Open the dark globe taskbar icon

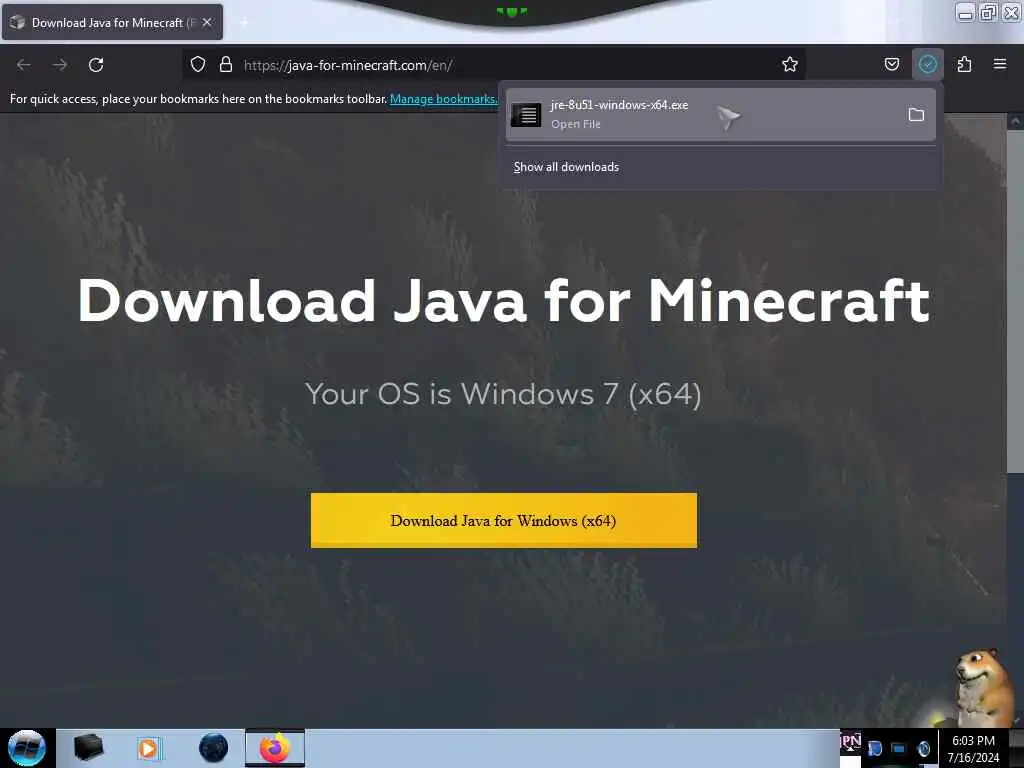tap(214, 748)
